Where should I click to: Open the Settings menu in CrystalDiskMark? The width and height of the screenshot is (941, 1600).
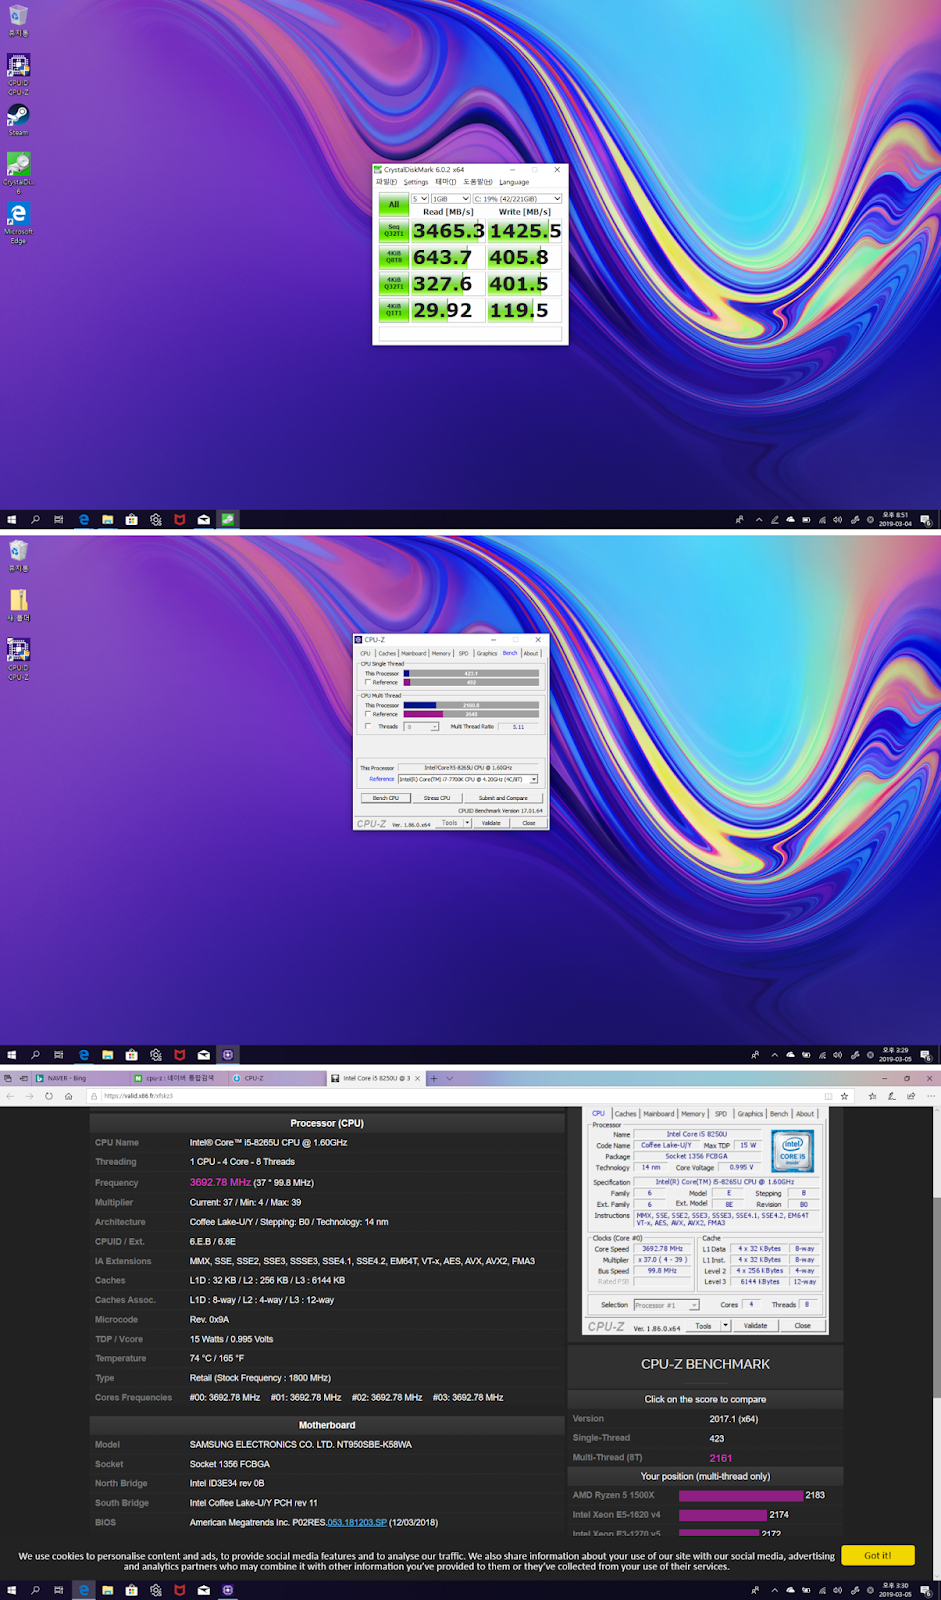tap(416, 182)
